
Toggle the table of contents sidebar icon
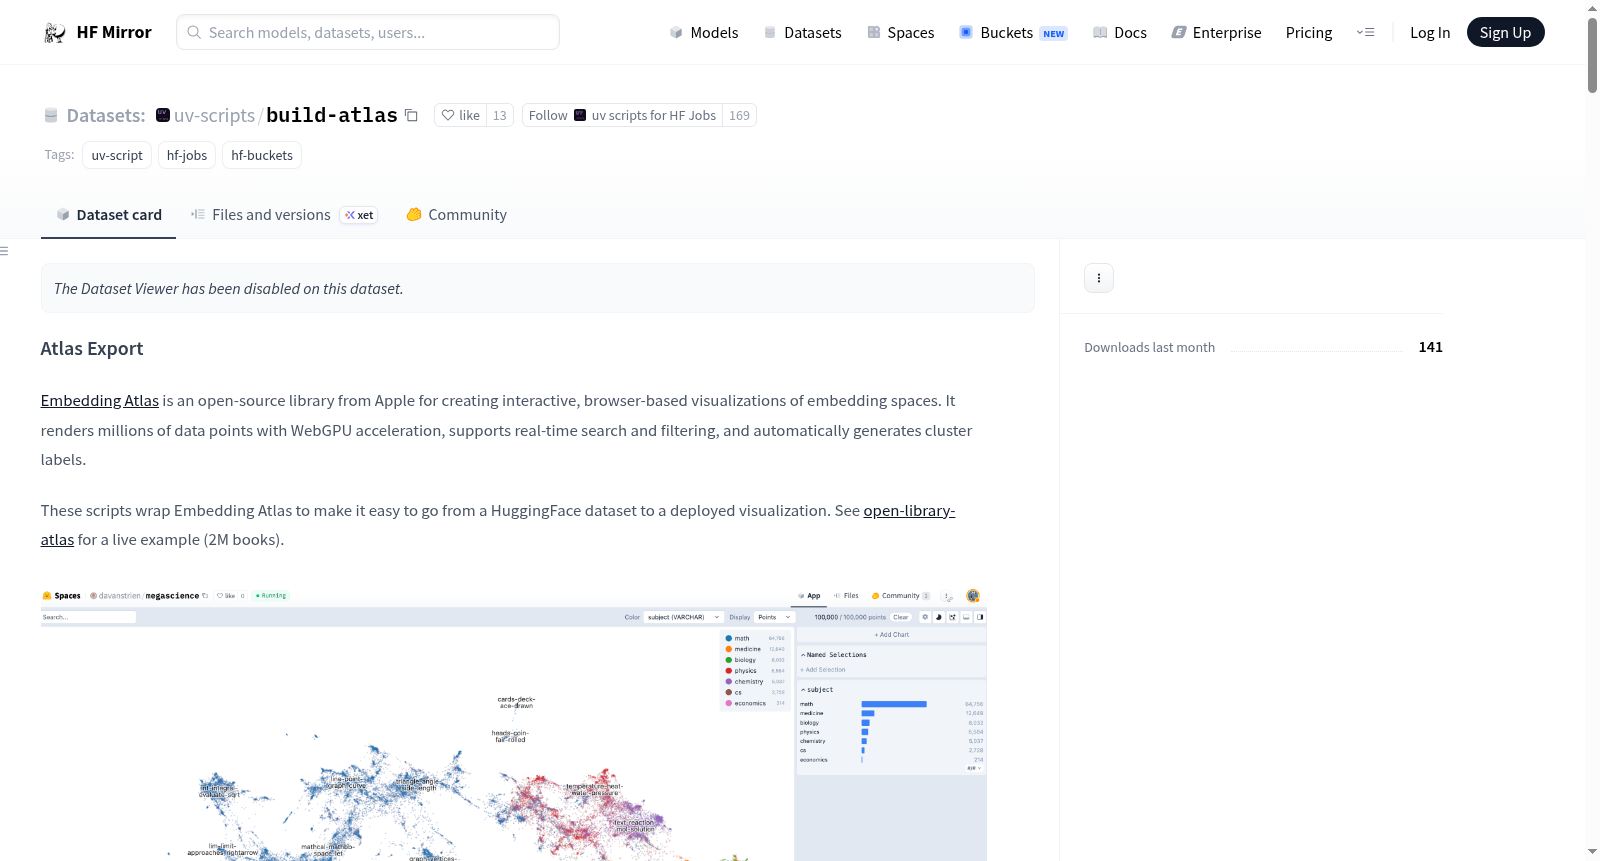tap(4, 251)
